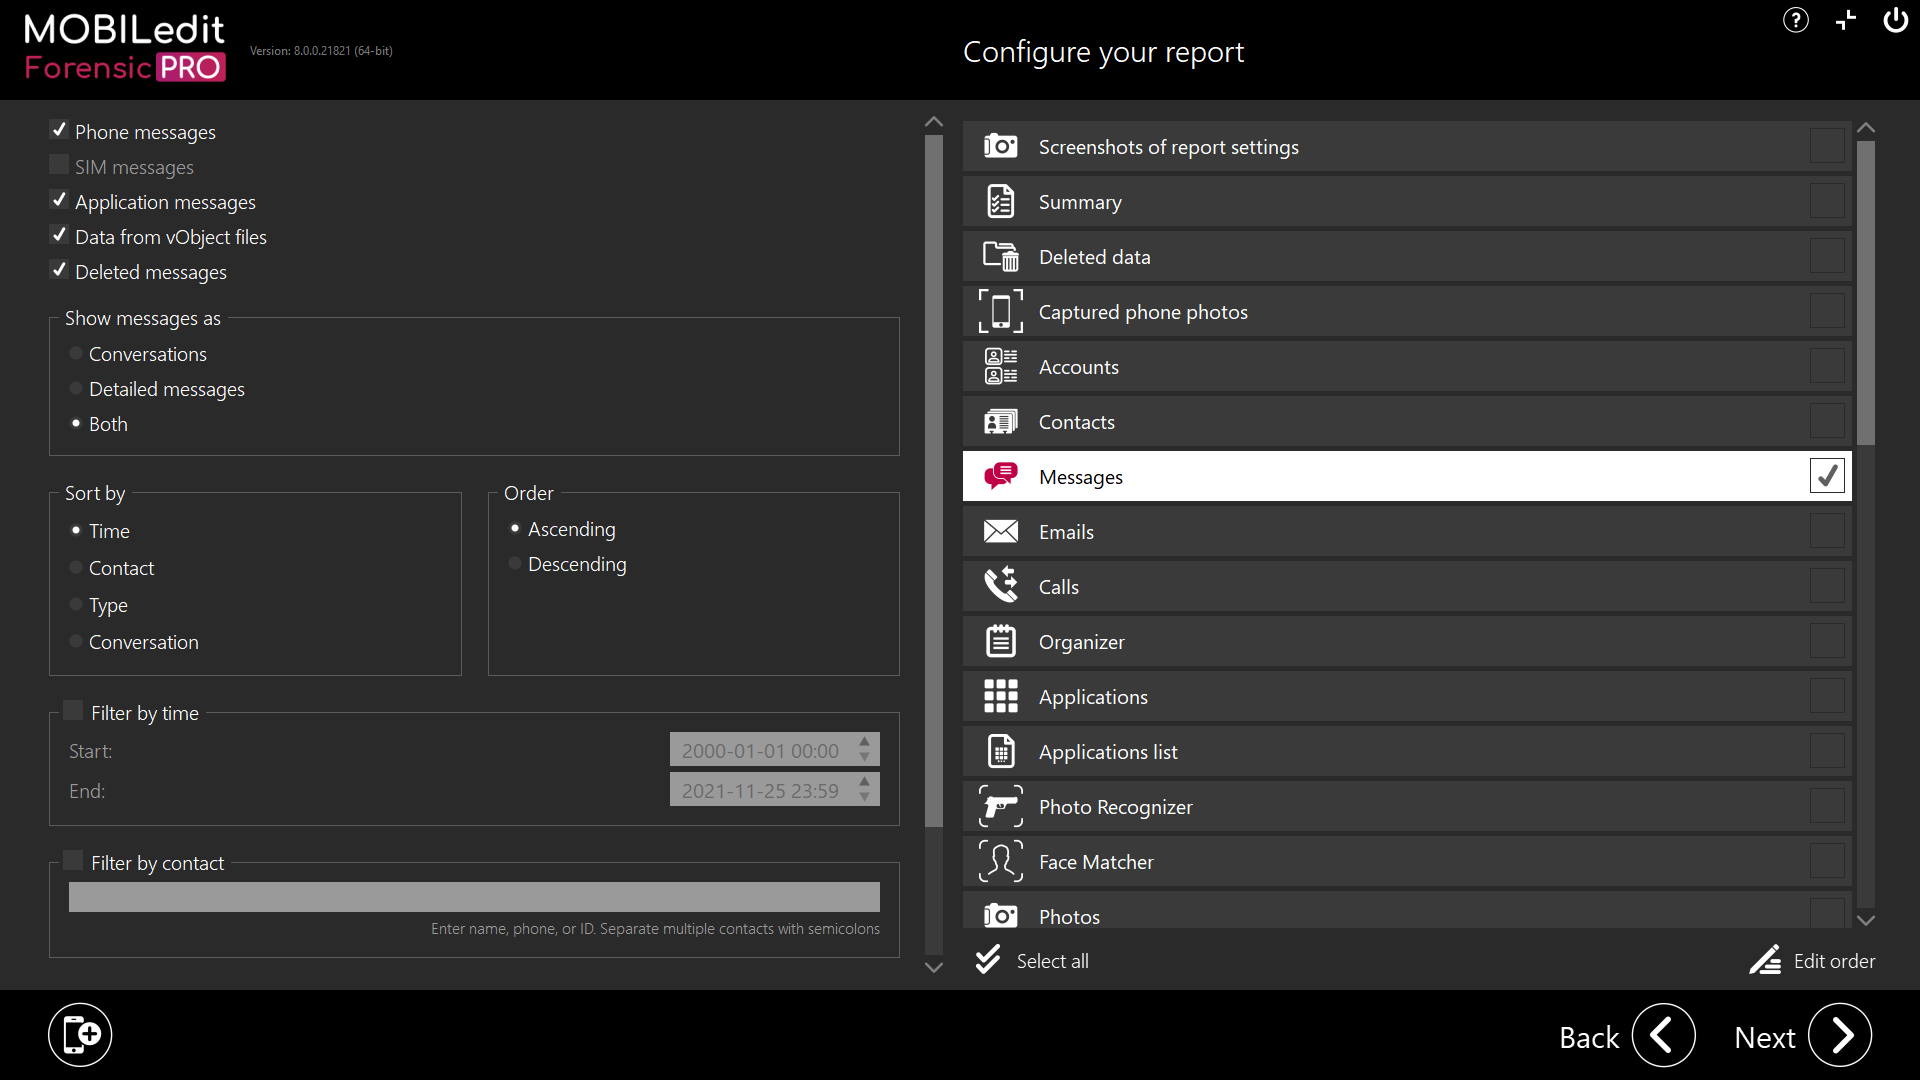Click the Next button

[x=1839, y=1035]
